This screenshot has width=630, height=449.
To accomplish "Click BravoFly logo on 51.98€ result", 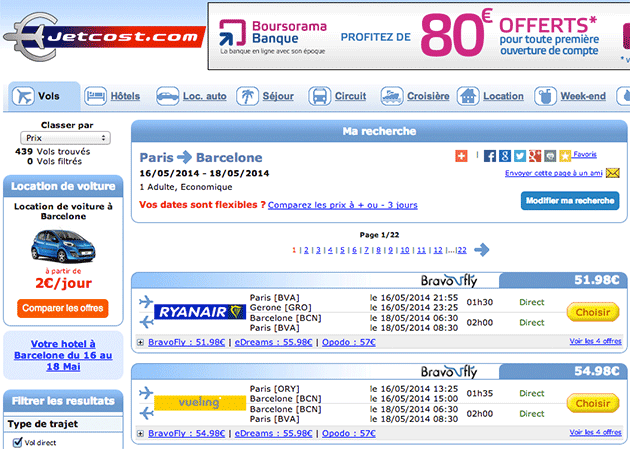I will click(x=449, y=280).
